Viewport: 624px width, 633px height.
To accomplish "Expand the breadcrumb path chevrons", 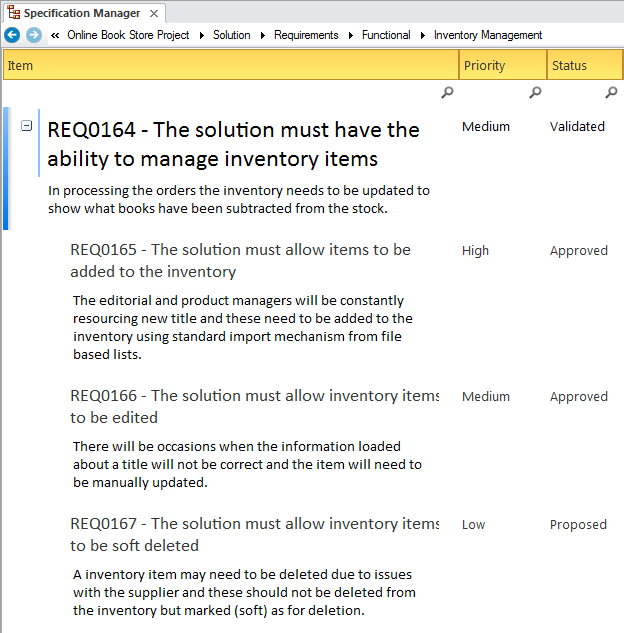I will [x=55, y=35].
